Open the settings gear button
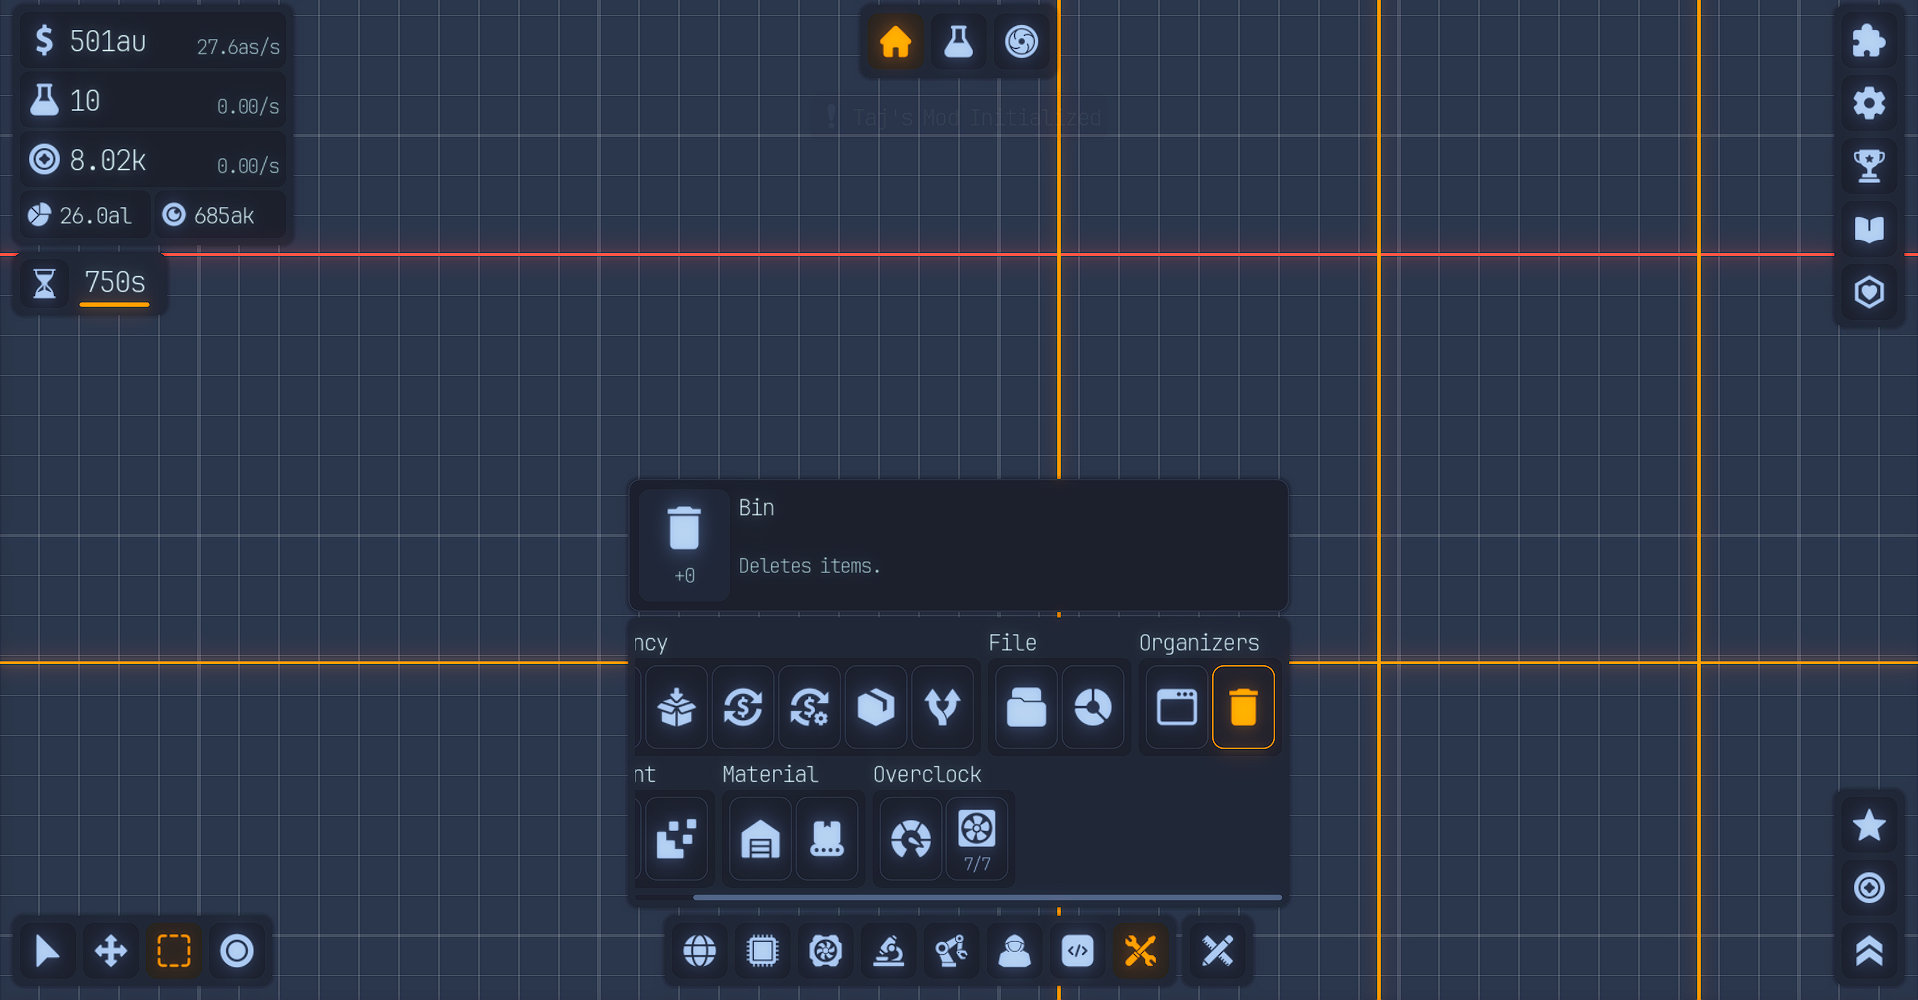Viewport: 1918px width, 1000px height. pyautogui.click(x=1868, y=103)
